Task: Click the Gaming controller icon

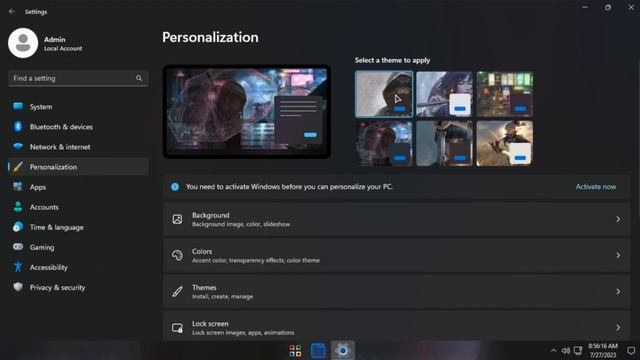Action: (x=18, y=247)
